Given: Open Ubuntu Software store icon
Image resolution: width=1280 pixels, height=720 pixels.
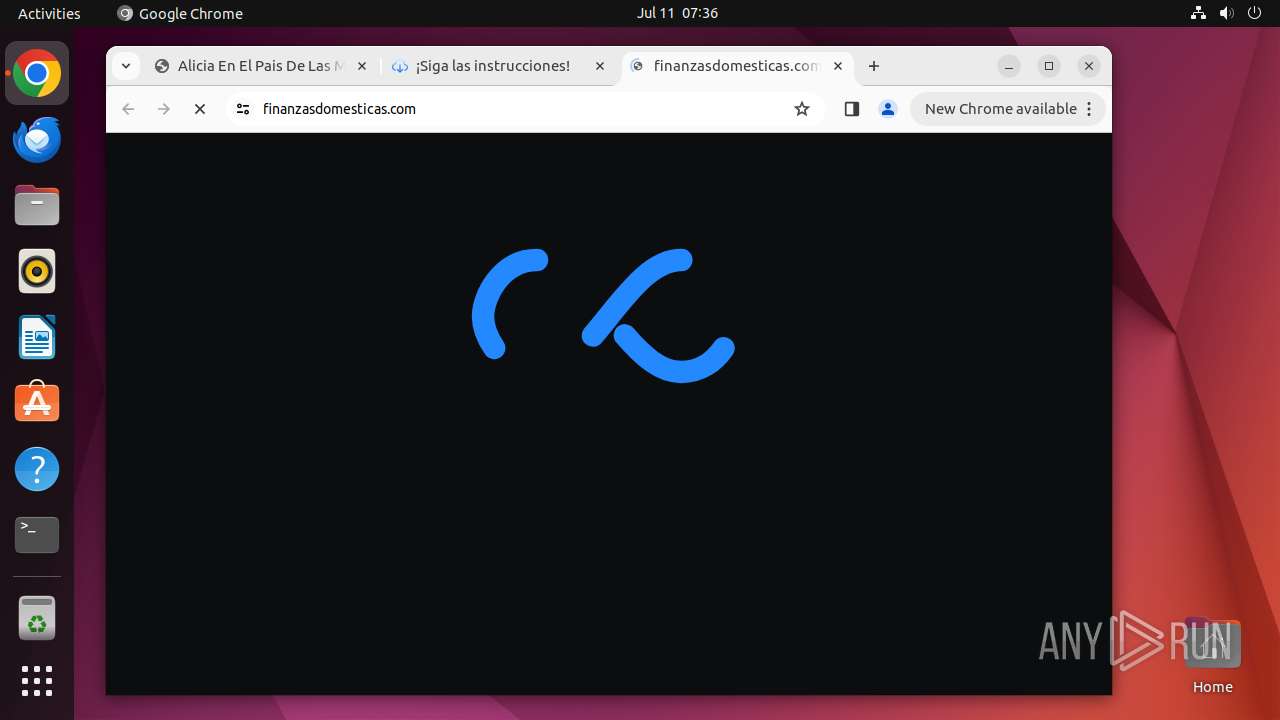Looking at the screenshot, I should pyautogui.click(x=37, y=403).
